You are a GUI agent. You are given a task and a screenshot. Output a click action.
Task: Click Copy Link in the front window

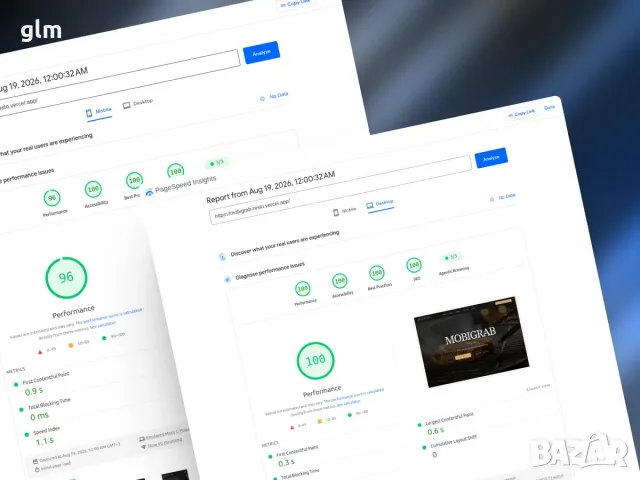(x=521, y=113)
